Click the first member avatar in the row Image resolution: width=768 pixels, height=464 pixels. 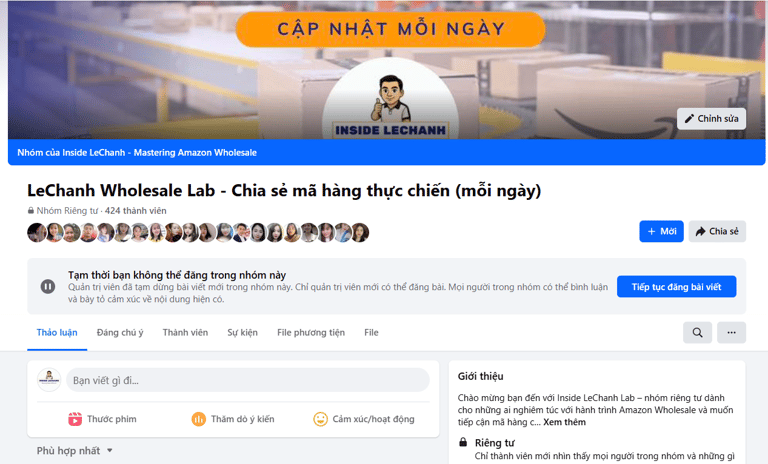point(36,232)
